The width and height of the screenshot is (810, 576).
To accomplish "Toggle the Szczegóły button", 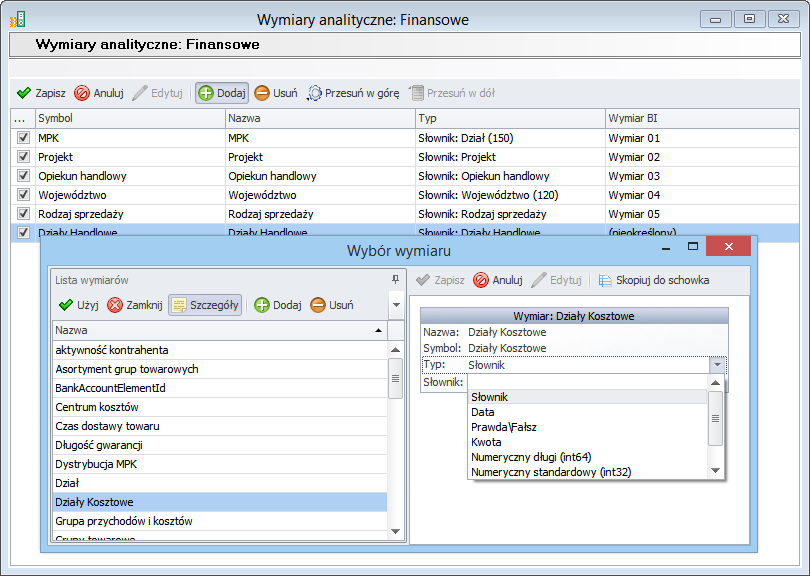I will coord(205,305).
